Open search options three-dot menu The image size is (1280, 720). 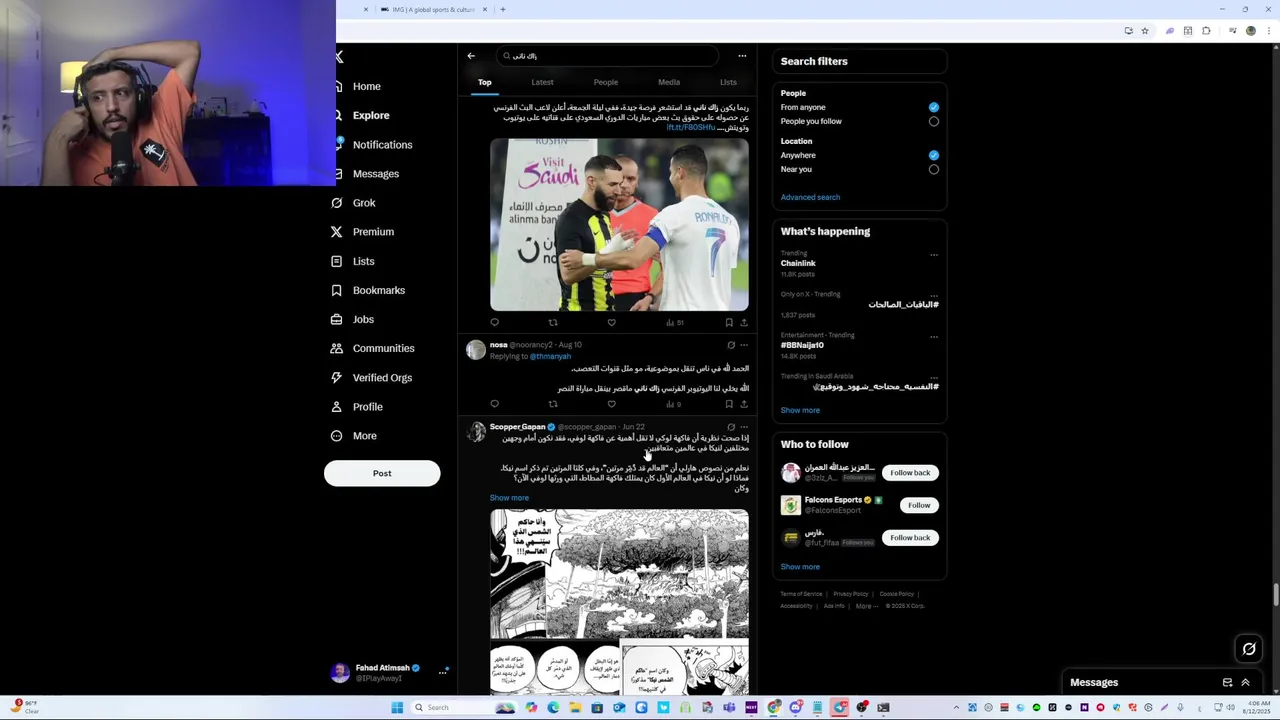tap(742, 56)
